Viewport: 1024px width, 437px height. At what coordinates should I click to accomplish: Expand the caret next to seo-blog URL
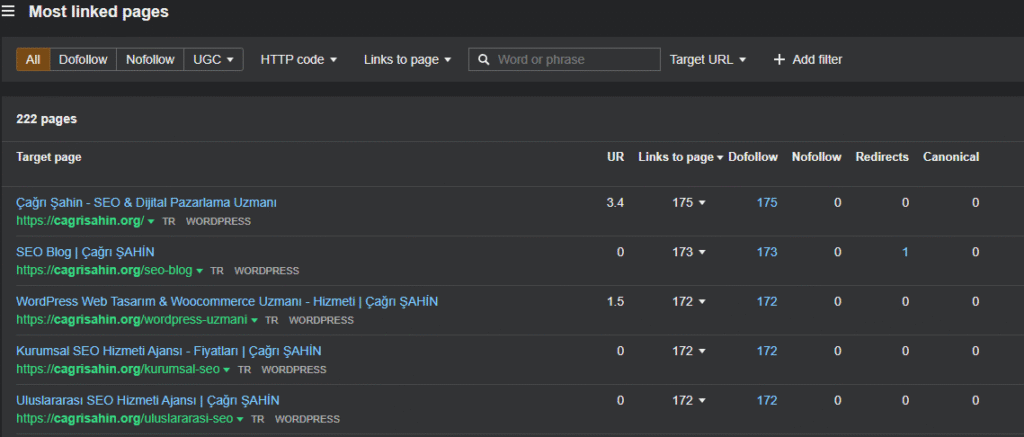pyautogui.click(x=199, y=271)
